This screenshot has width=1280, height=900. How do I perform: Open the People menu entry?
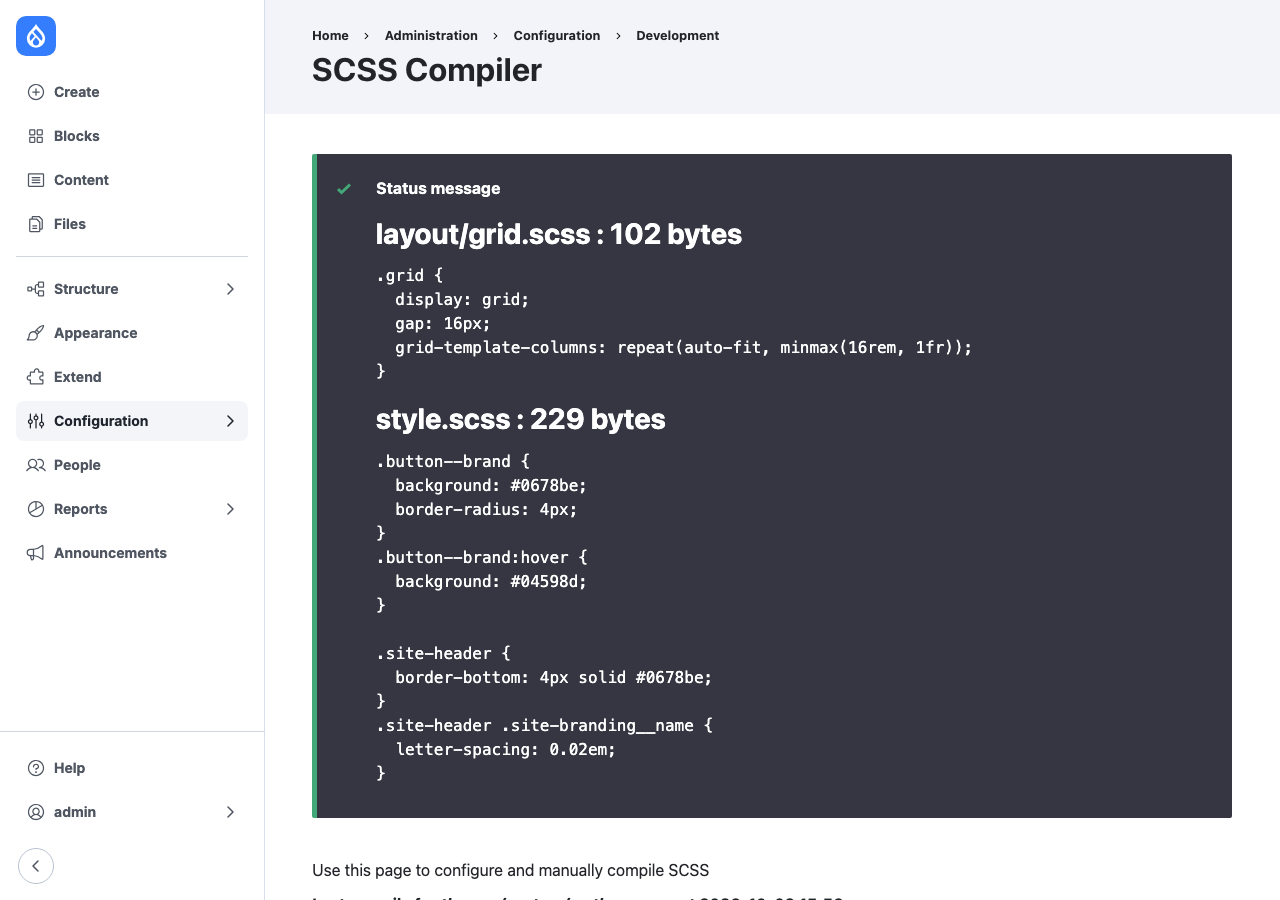132,465
